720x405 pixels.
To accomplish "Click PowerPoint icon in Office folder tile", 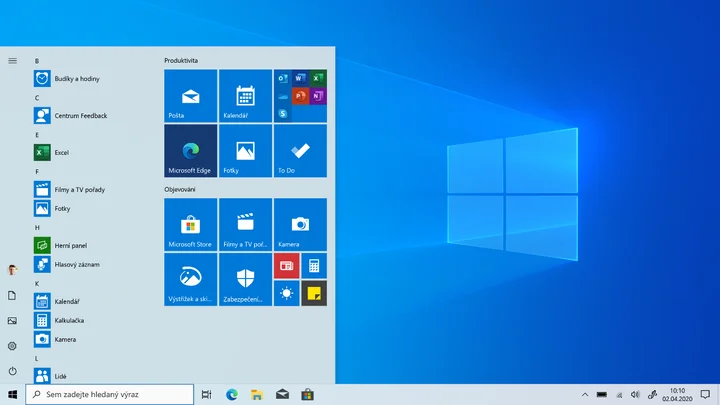I will (x=300, y=96).
